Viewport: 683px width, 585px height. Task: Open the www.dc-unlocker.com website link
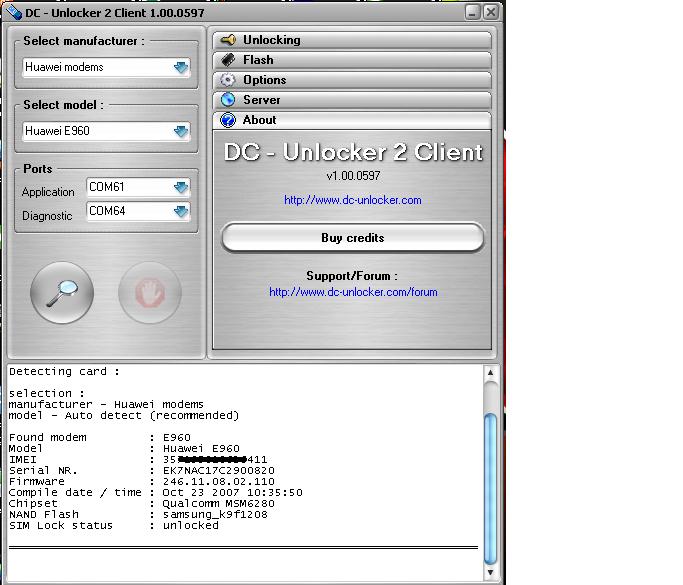352,200
